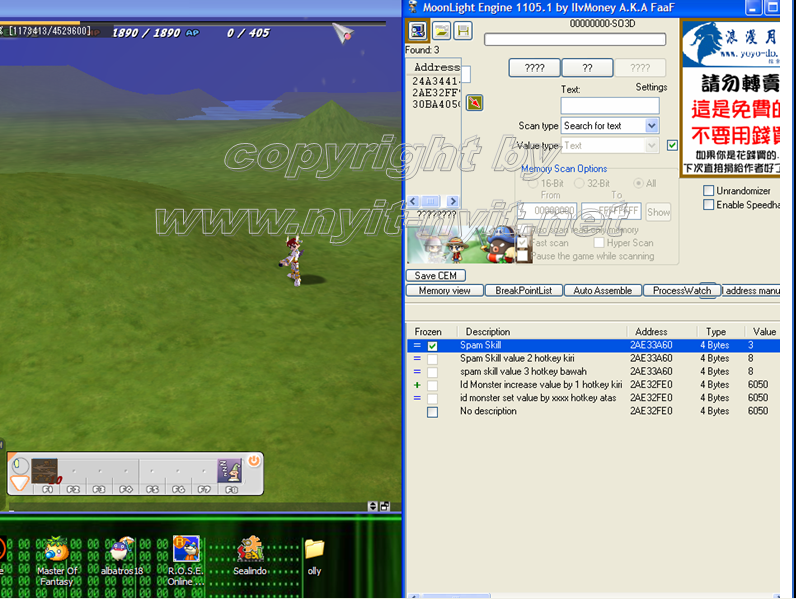Open Master Of Fantasy desktop icon
The width and height of the screenshot is (796, 600).
(x=57, y=561)
